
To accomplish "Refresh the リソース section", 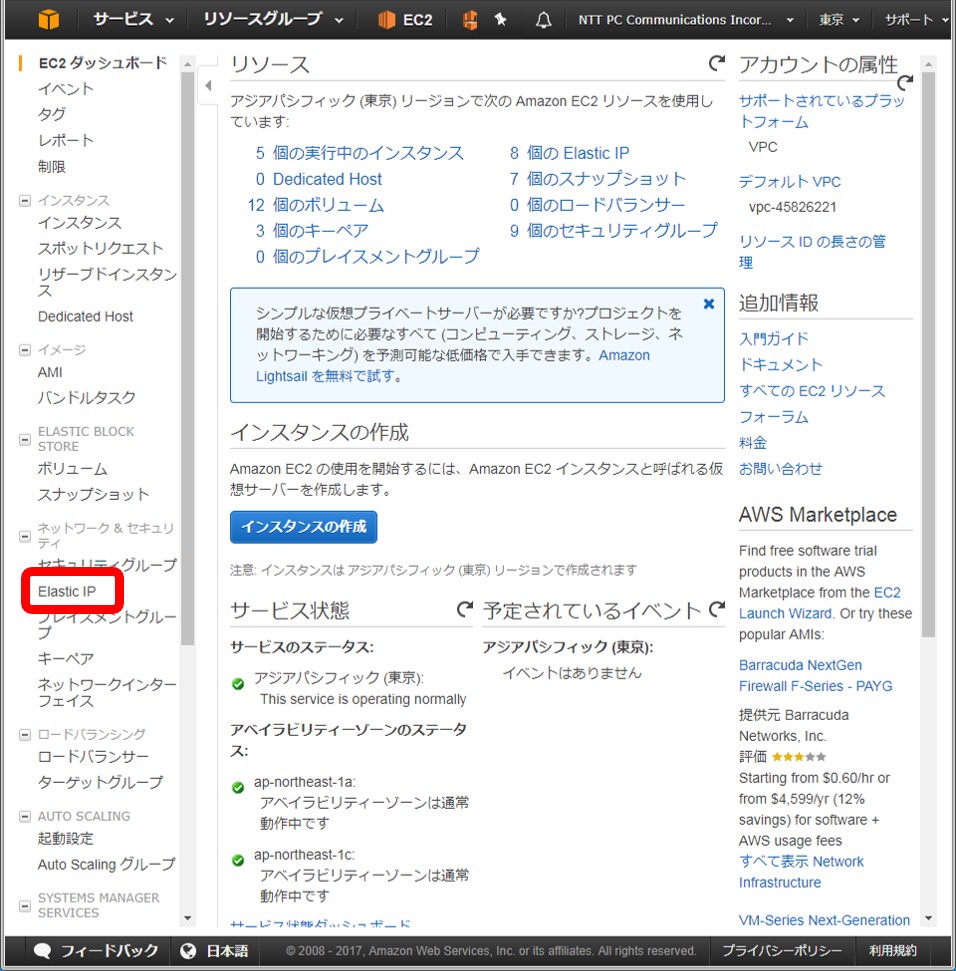I will click(716, 63).
